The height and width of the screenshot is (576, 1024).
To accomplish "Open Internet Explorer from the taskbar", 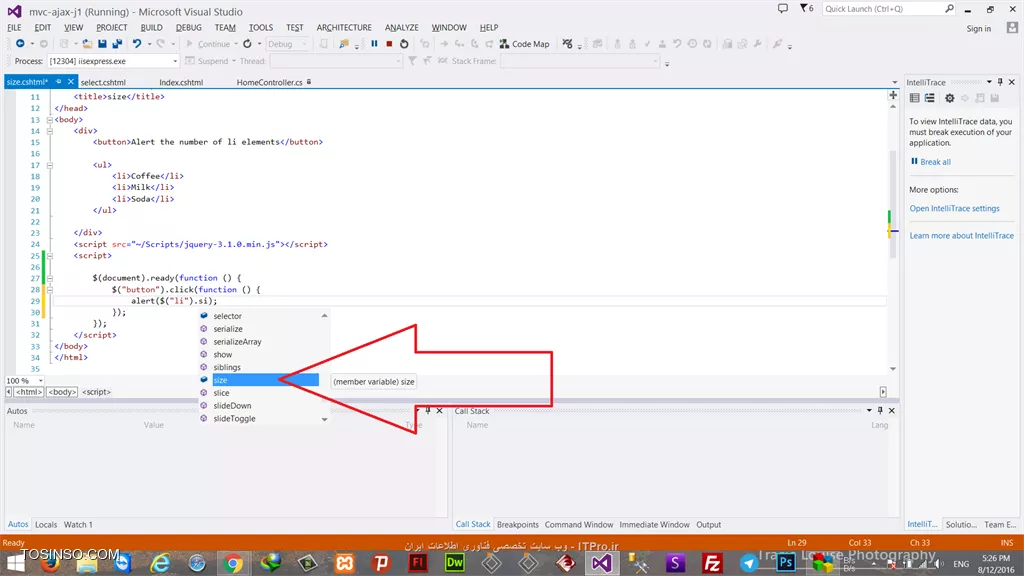I will (x=160, y=562).
